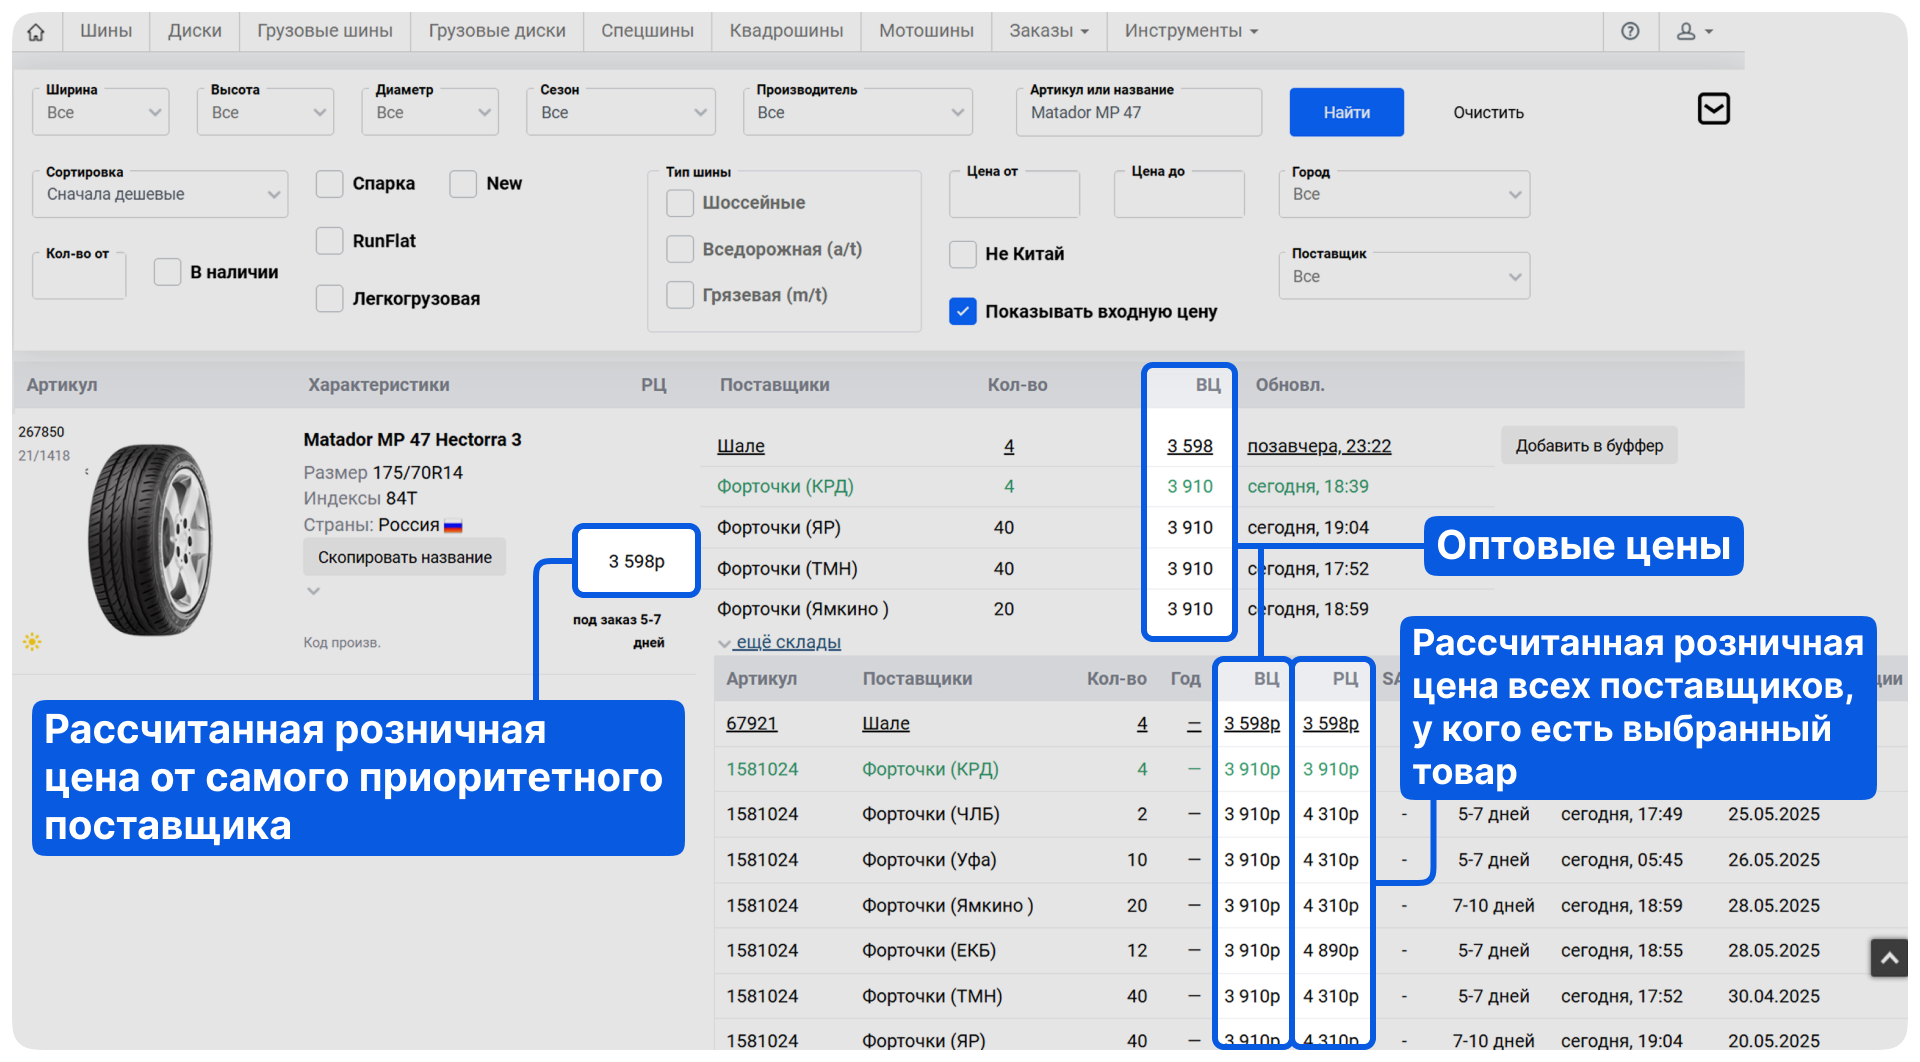Open the Шины tab
Viewport: 1920px width, 1062px height.
pyautogui.click(x=106, y=31)
